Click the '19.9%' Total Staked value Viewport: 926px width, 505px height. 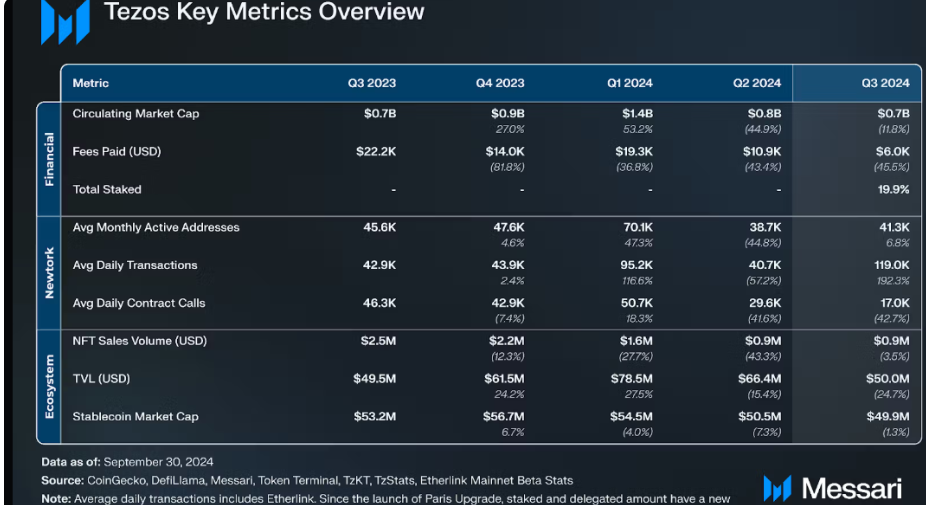[894, 190]
